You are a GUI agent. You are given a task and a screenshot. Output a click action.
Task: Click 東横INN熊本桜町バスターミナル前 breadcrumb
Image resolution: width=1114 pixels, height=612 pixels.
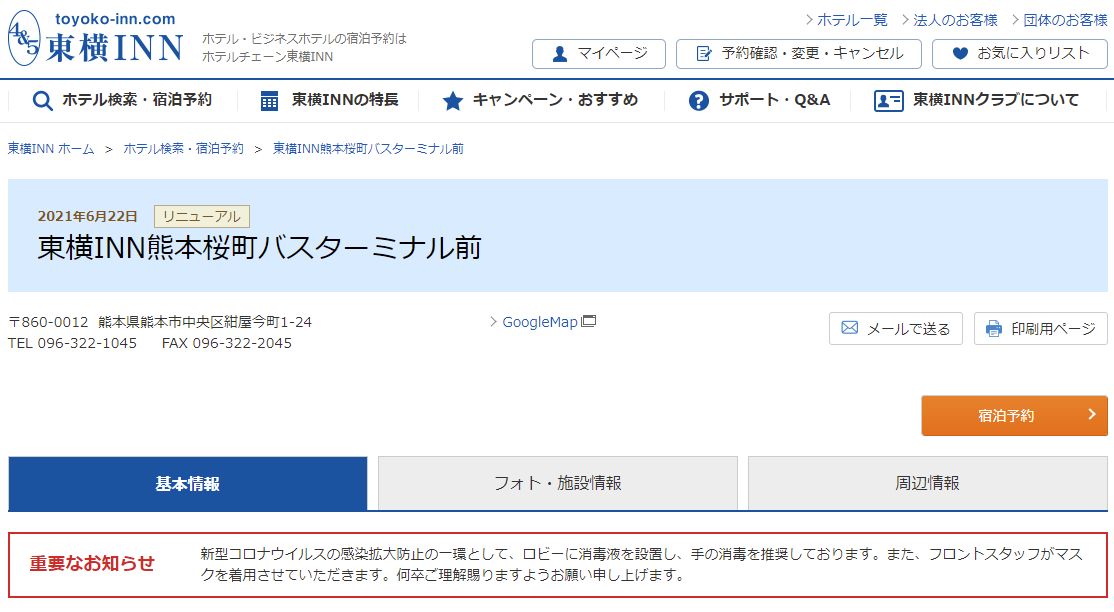click(368, 149)
